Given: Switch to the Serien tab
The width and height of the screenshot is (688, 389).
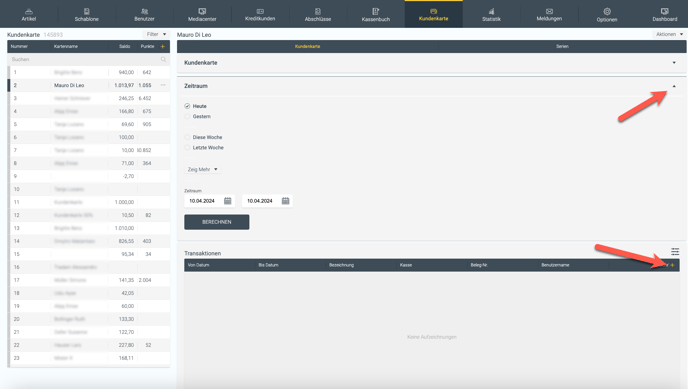Looking at the screenshot, I should pos(562,46).
